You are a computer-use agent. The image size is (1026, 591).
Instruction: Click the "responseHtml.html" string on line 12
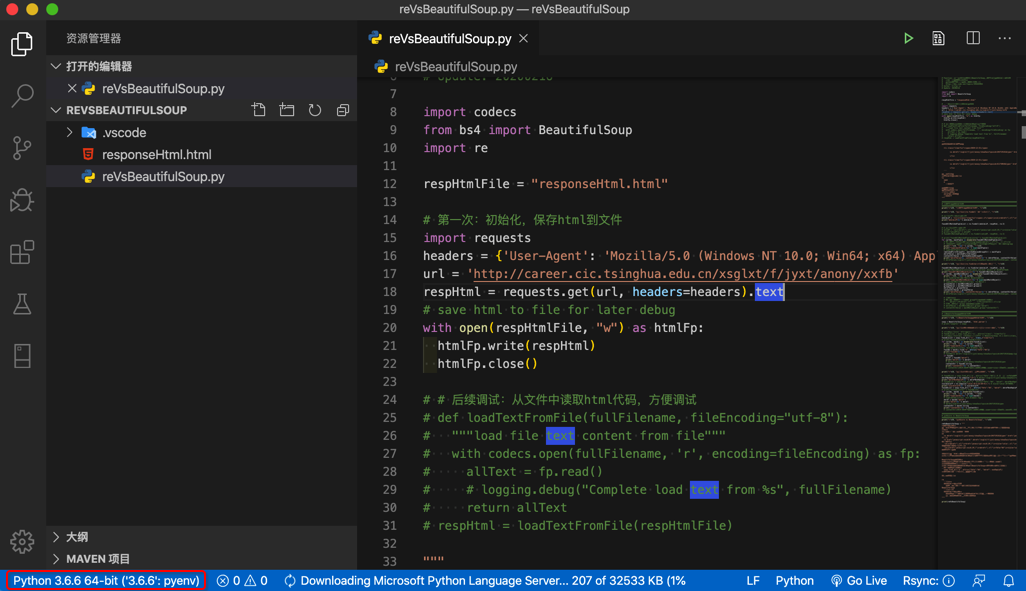coord(599,184)
